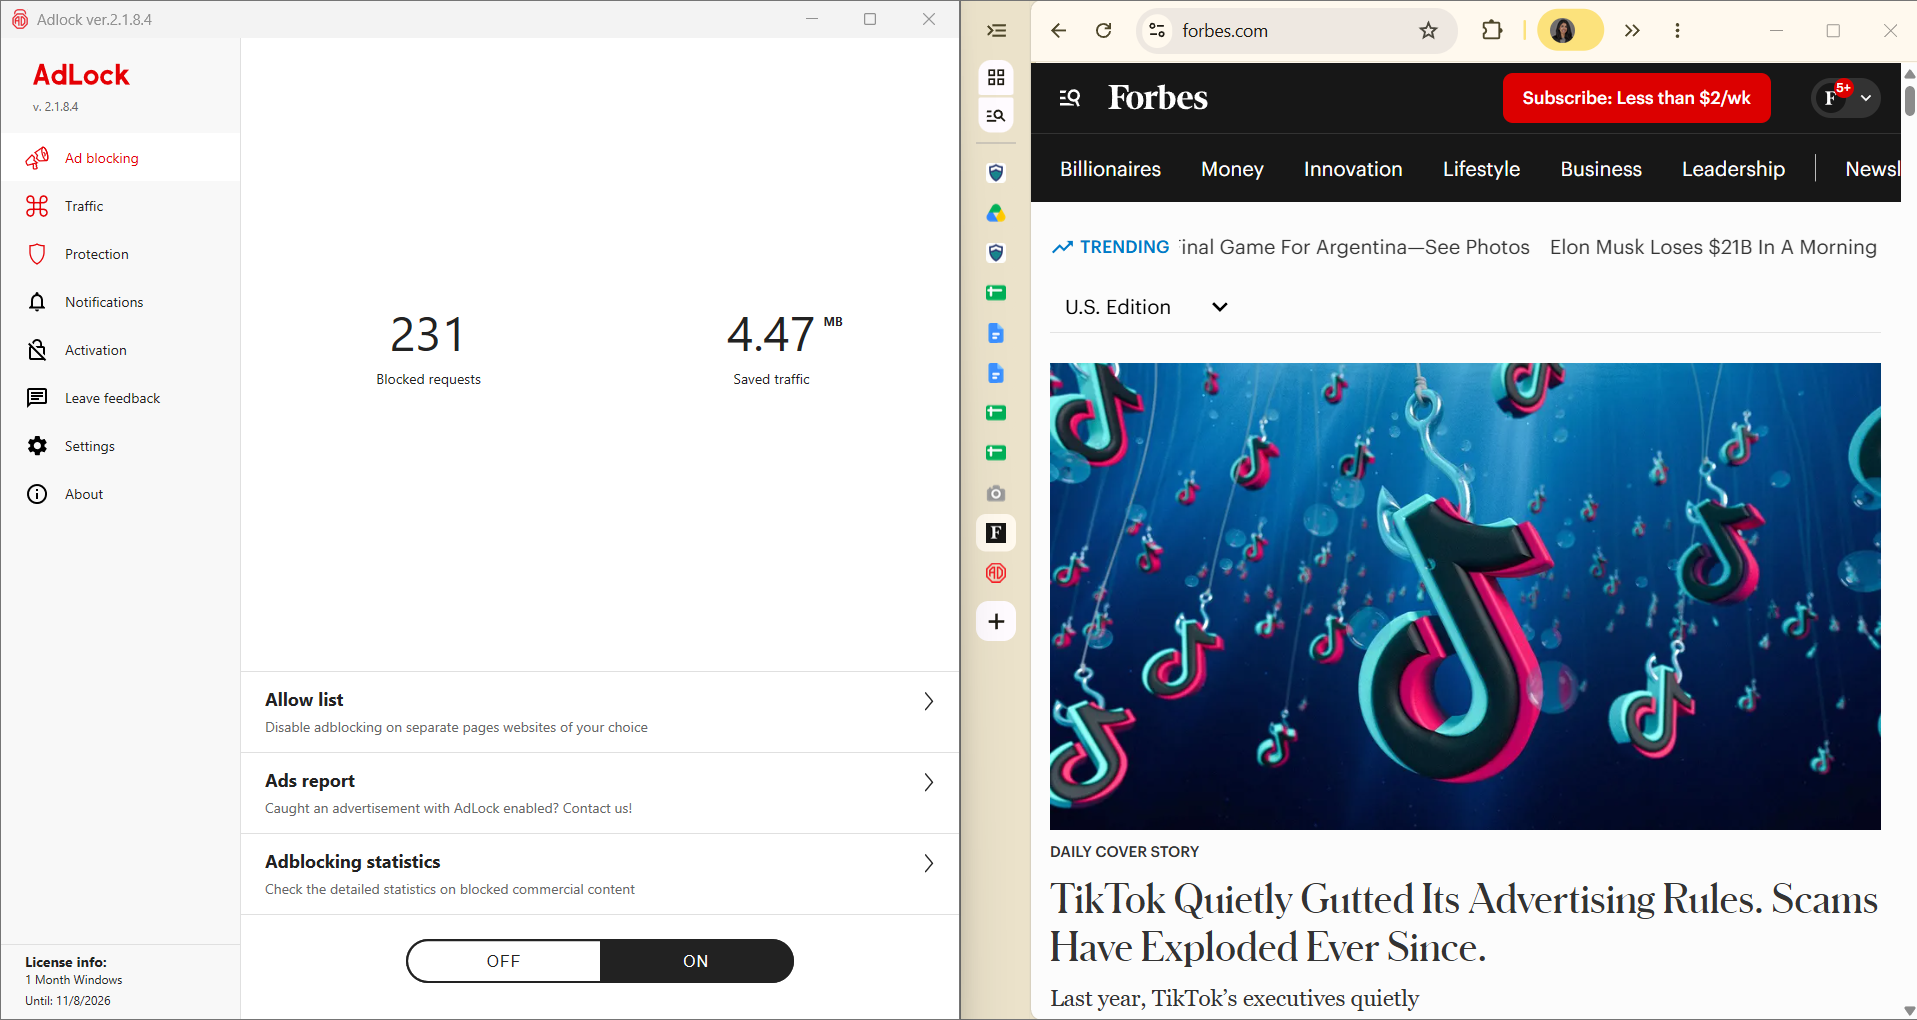Open the Protection shield icon

[x=37, y=254]
